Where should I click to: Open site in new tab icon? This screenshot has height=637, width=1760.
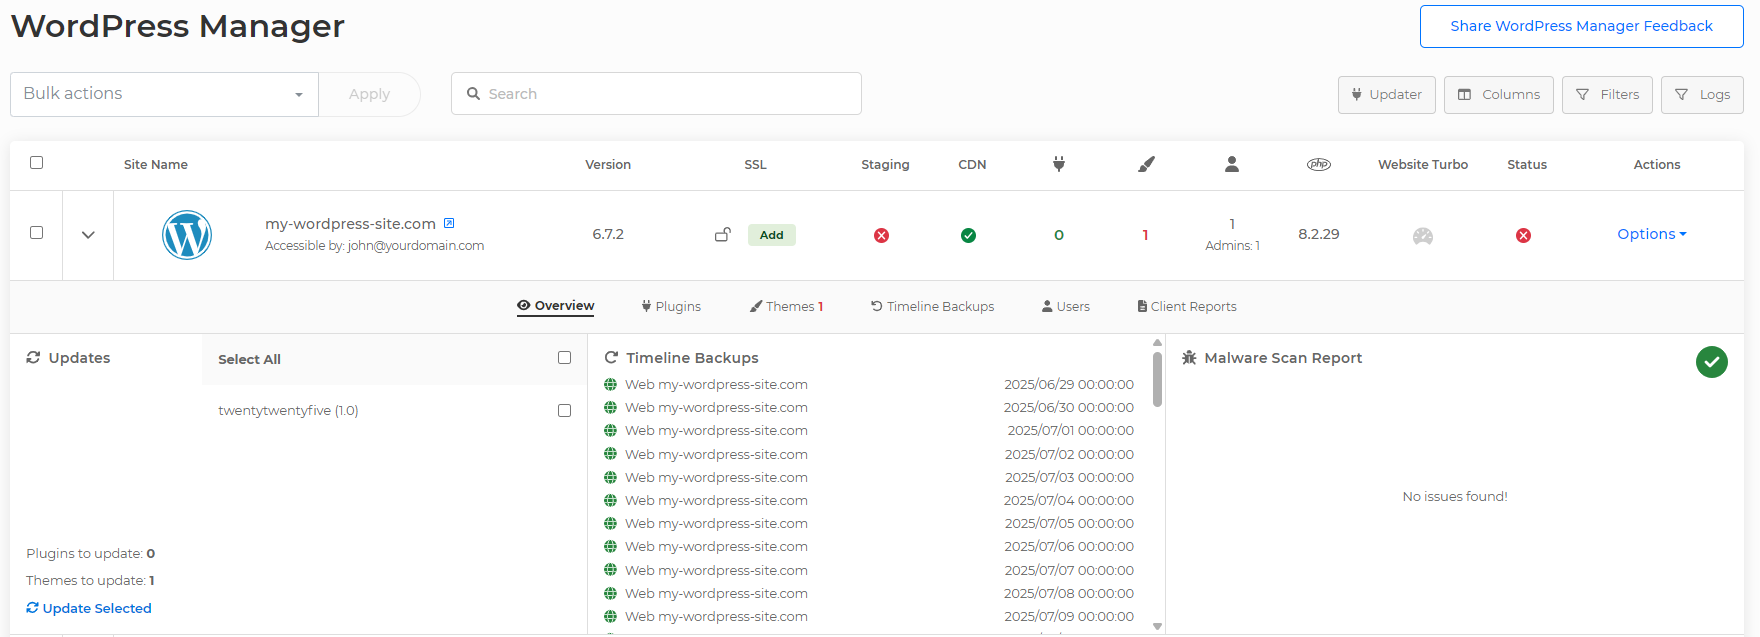click(449, 223)
